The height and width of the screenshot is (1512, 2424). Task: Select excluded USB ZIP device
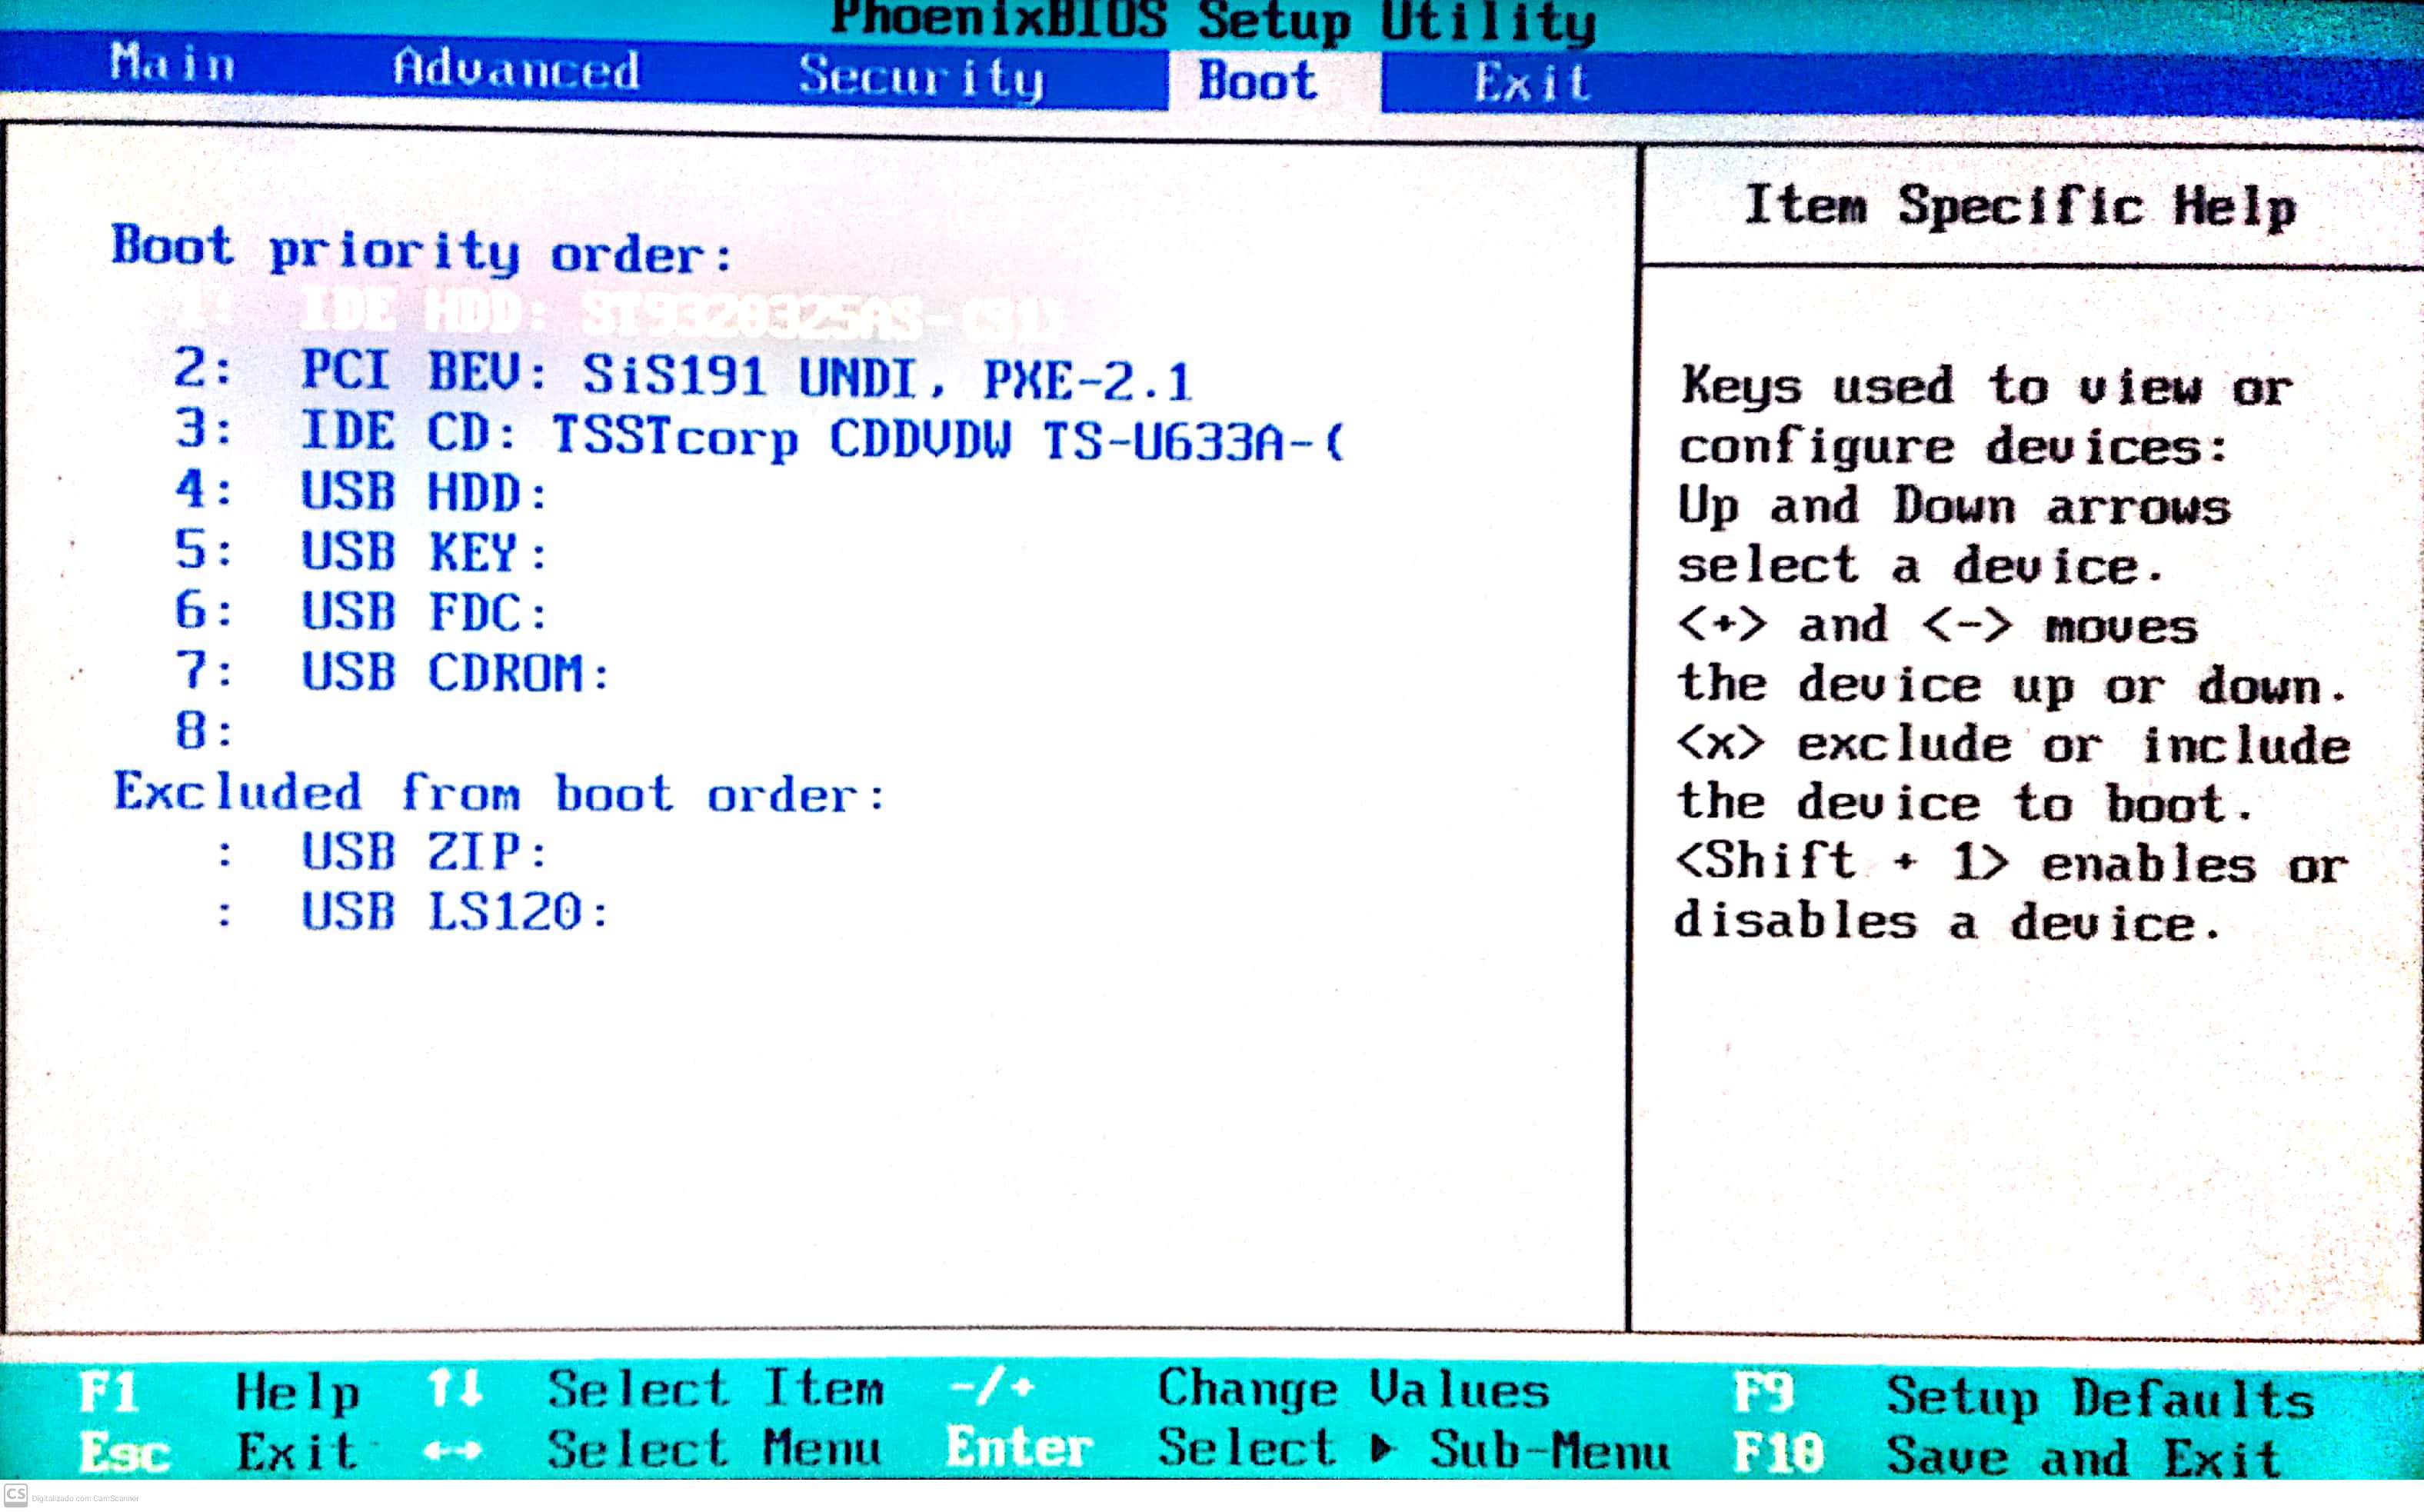[382, 852]
